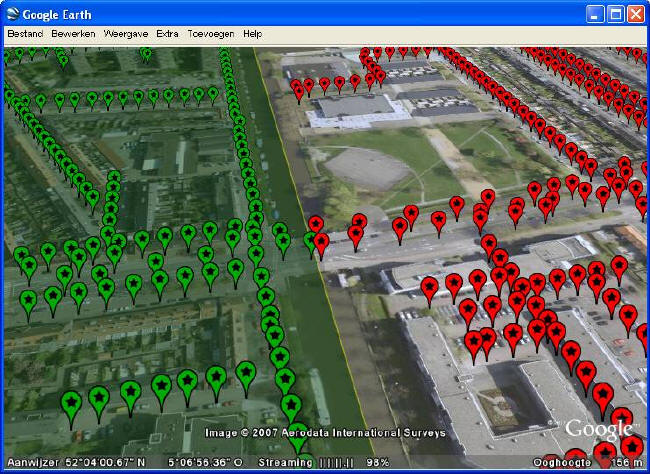Click the longitude 5°06'56.36" O readout
Image resolution: width=650 pixels, height=474 pixels.
tap(206, 462)
